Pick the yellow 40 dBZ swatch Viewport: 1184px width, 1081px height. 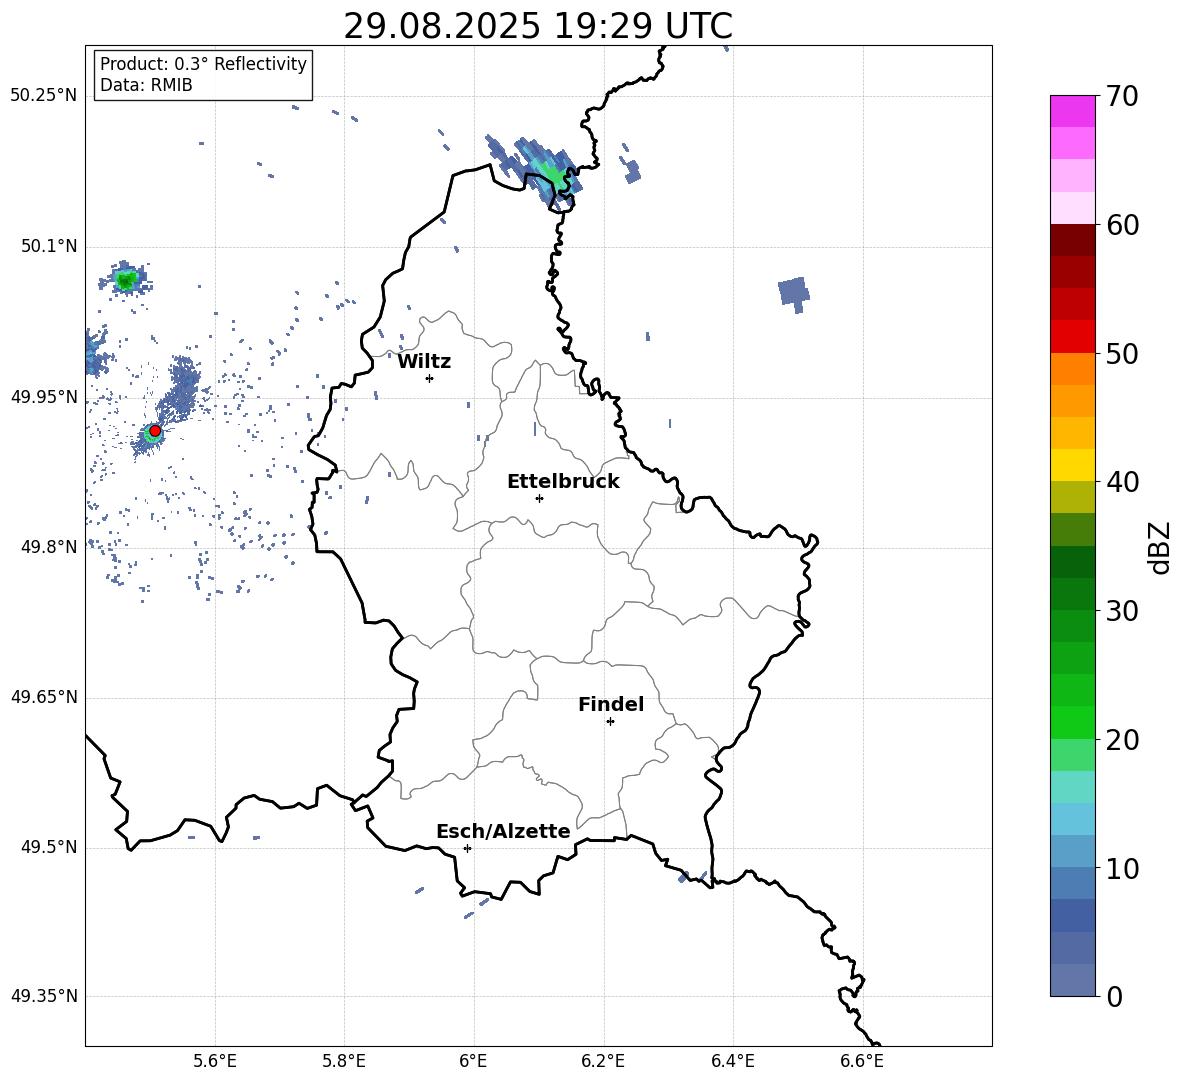coord(1073,465)
